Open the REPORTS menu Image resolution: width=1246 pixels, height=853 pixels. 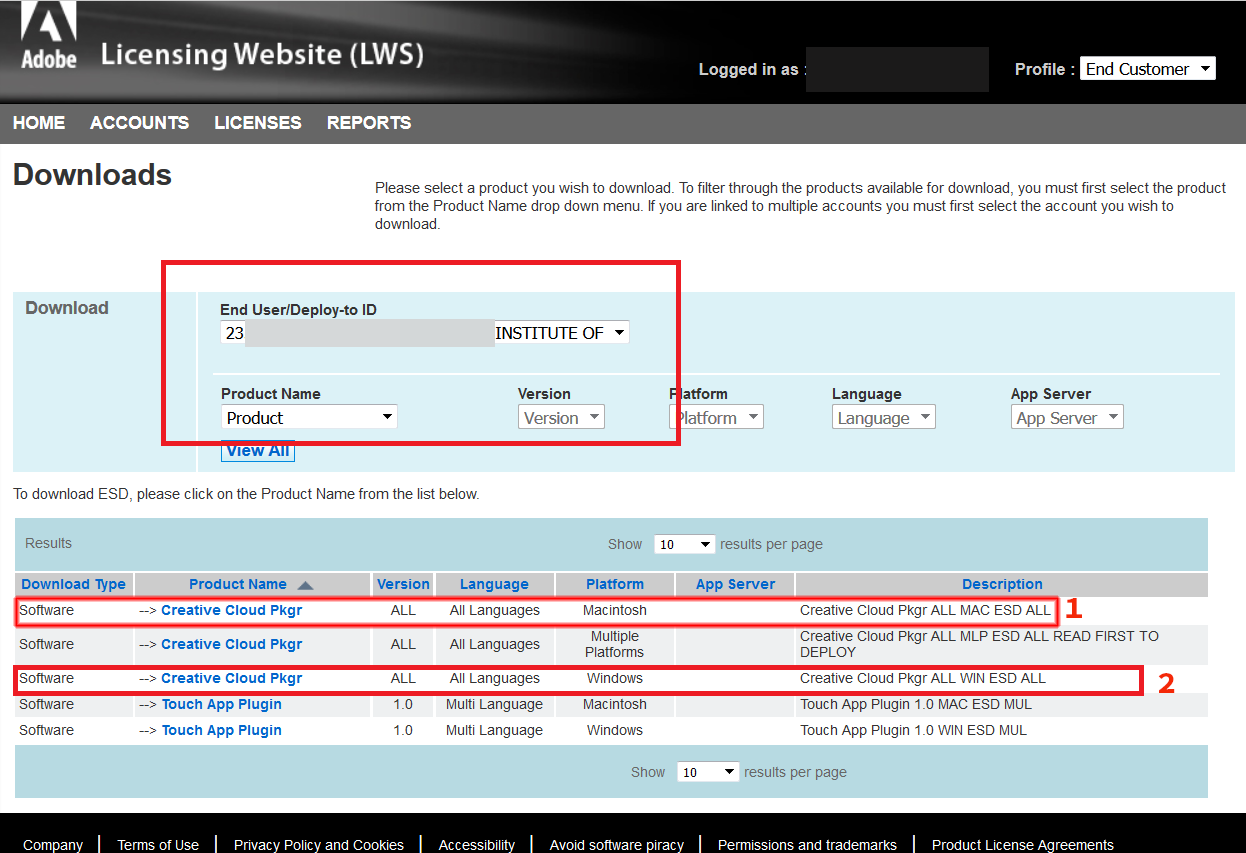click(x=369, y=123)
